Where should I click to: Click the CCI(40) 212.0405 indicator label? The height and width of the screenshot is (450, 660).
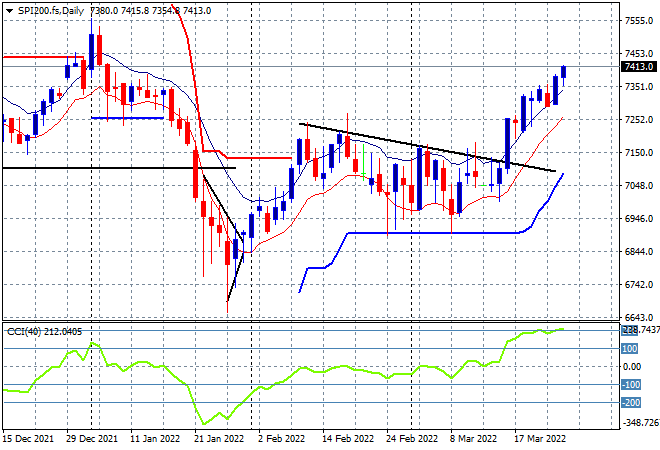[x=44, y=332]
